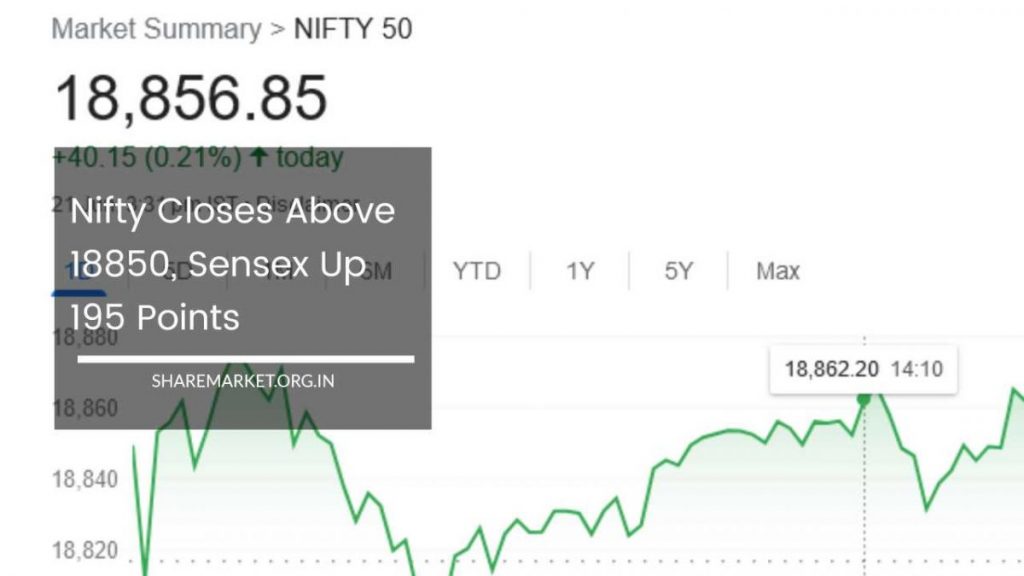Click the word today beside the arrow
Screen dimensions: 1024x576
(309, 158)
